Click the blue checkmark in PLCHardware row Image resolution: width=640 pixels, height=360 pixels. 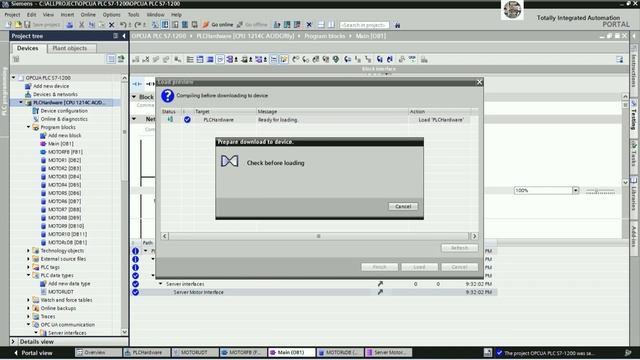click(x=187, y=120)
